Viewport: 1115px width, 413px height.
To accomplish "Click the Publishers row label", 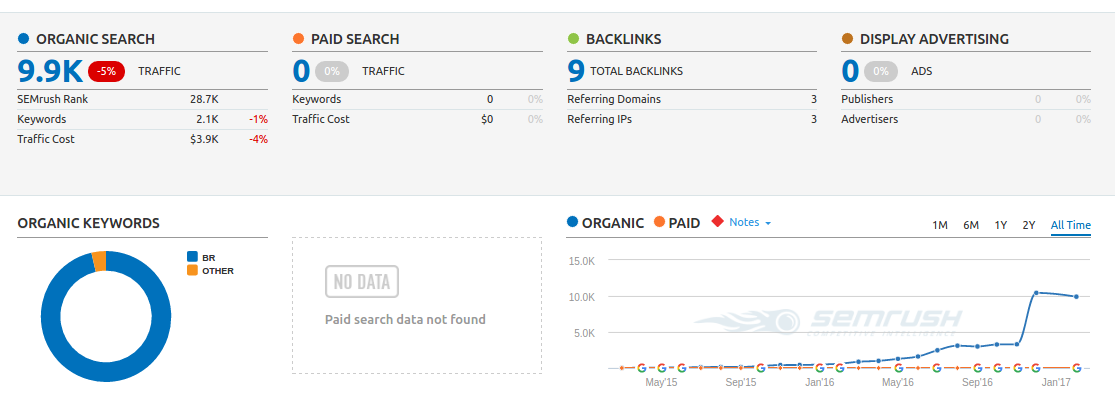I will click(x=867, y=100).
